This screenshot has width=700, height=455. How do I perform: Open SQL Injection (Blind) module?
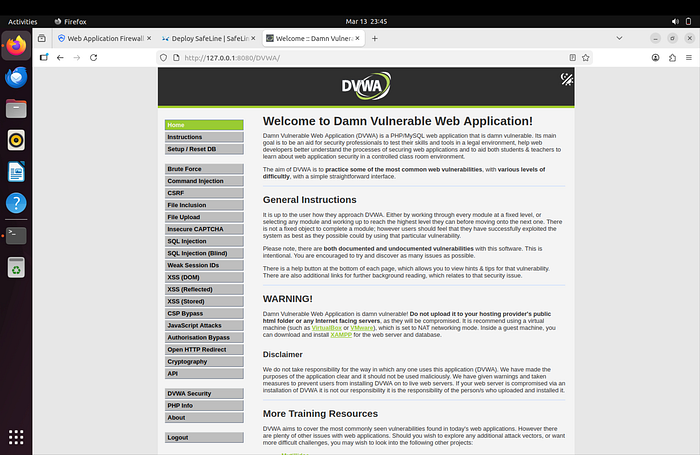(x=204, y=253)
